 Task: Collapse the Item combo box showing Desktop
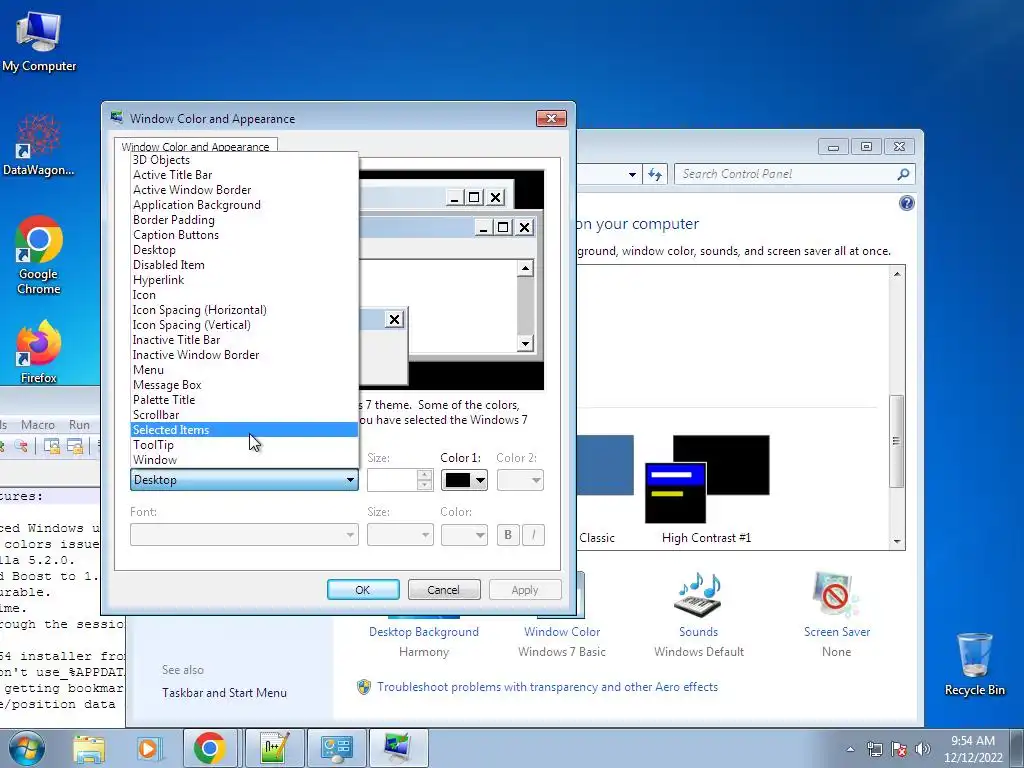click(x=244, y=480)
